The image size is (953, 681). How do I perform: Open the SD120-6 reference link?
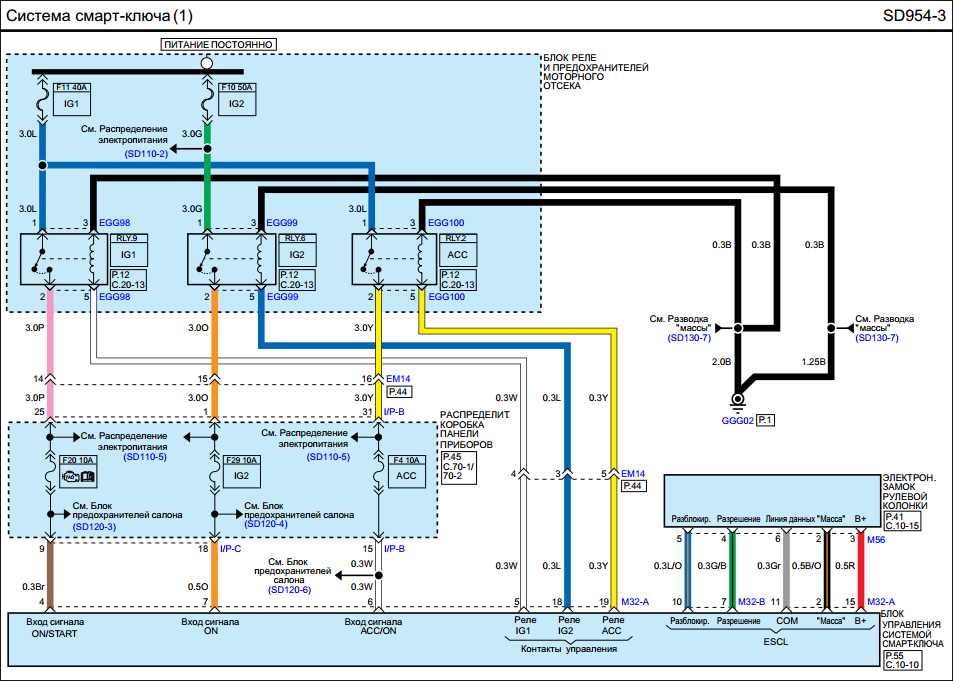coord(291,591)
